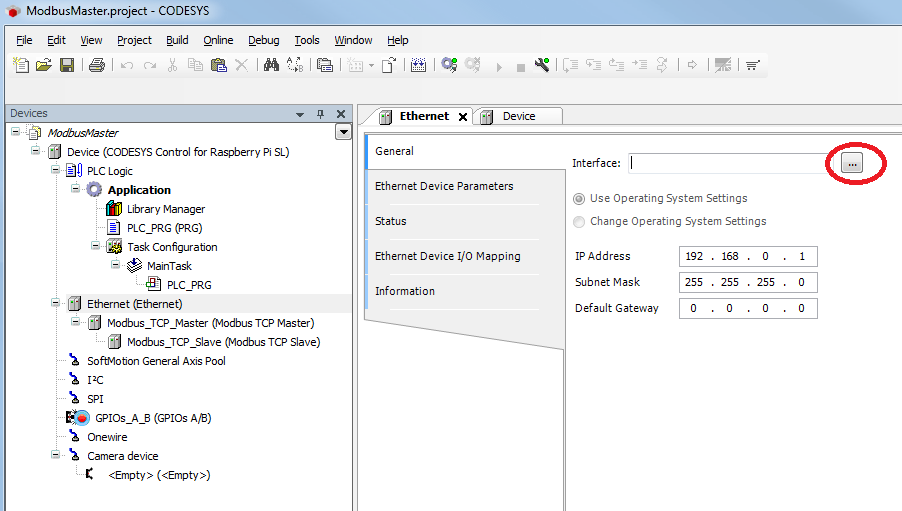
Task: Select Change Operating System Settings radio button
Action: tap(579, 221)
